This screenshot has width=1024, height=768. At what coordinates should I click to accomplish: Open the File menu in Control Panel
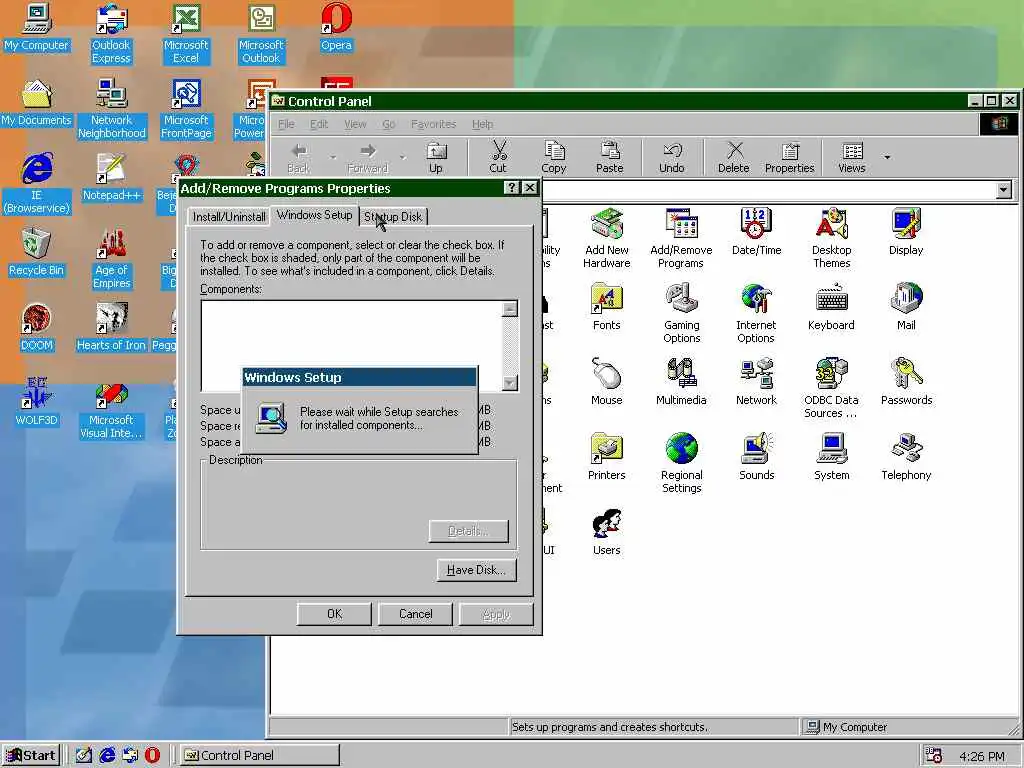(x=286, y=124)
